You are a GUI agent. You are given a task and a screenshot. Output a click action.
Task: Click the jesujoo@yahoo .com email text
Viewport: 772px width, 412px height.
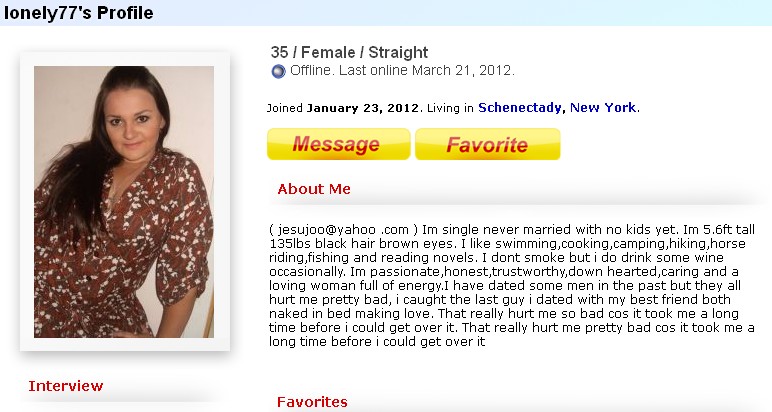(343, 230)
